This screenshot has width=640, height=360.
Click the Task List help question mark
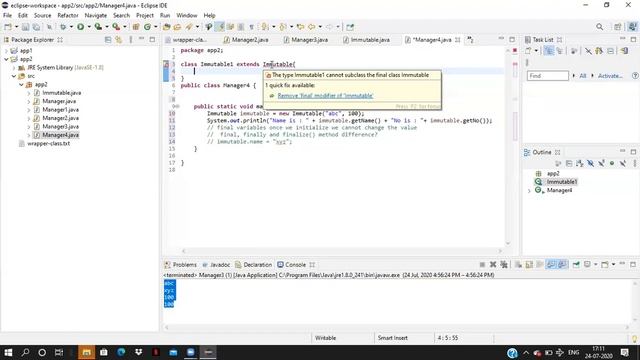point(635,76)
